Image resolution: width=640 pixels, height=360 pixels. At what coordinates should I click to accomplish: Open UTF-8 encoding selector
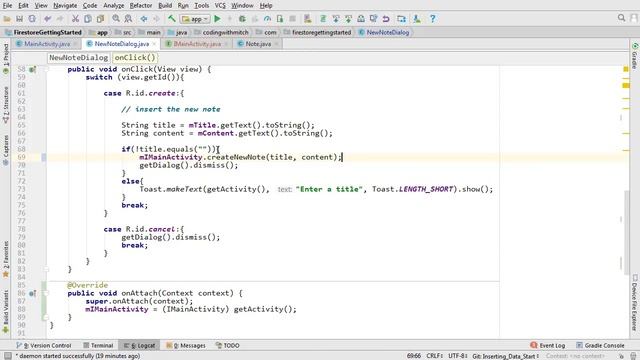pos(458,356)
